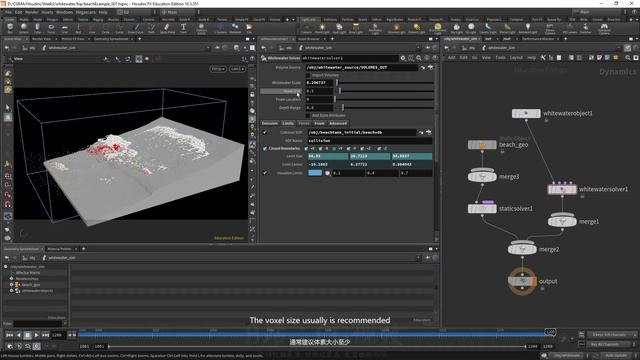This screenshot has height=360, width=640.
Task: Select the whitewatersolver1 node
Action: pos(562,189)
